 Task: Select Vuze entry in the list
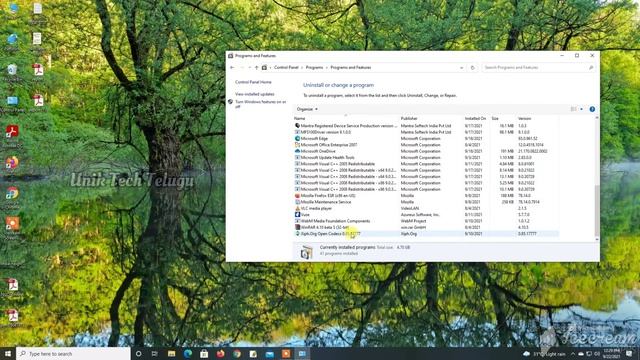pos(426,214)
